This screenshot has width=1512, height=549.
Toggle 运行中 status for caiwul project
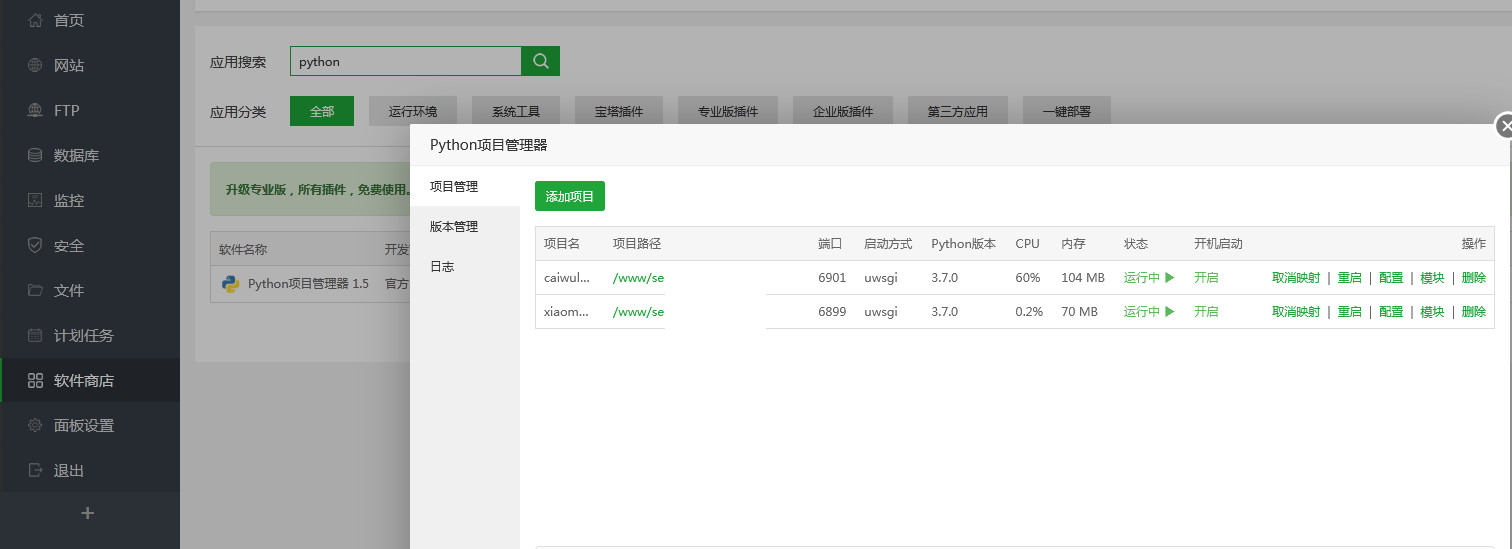pyautogui.click(x=1148, y=278)
